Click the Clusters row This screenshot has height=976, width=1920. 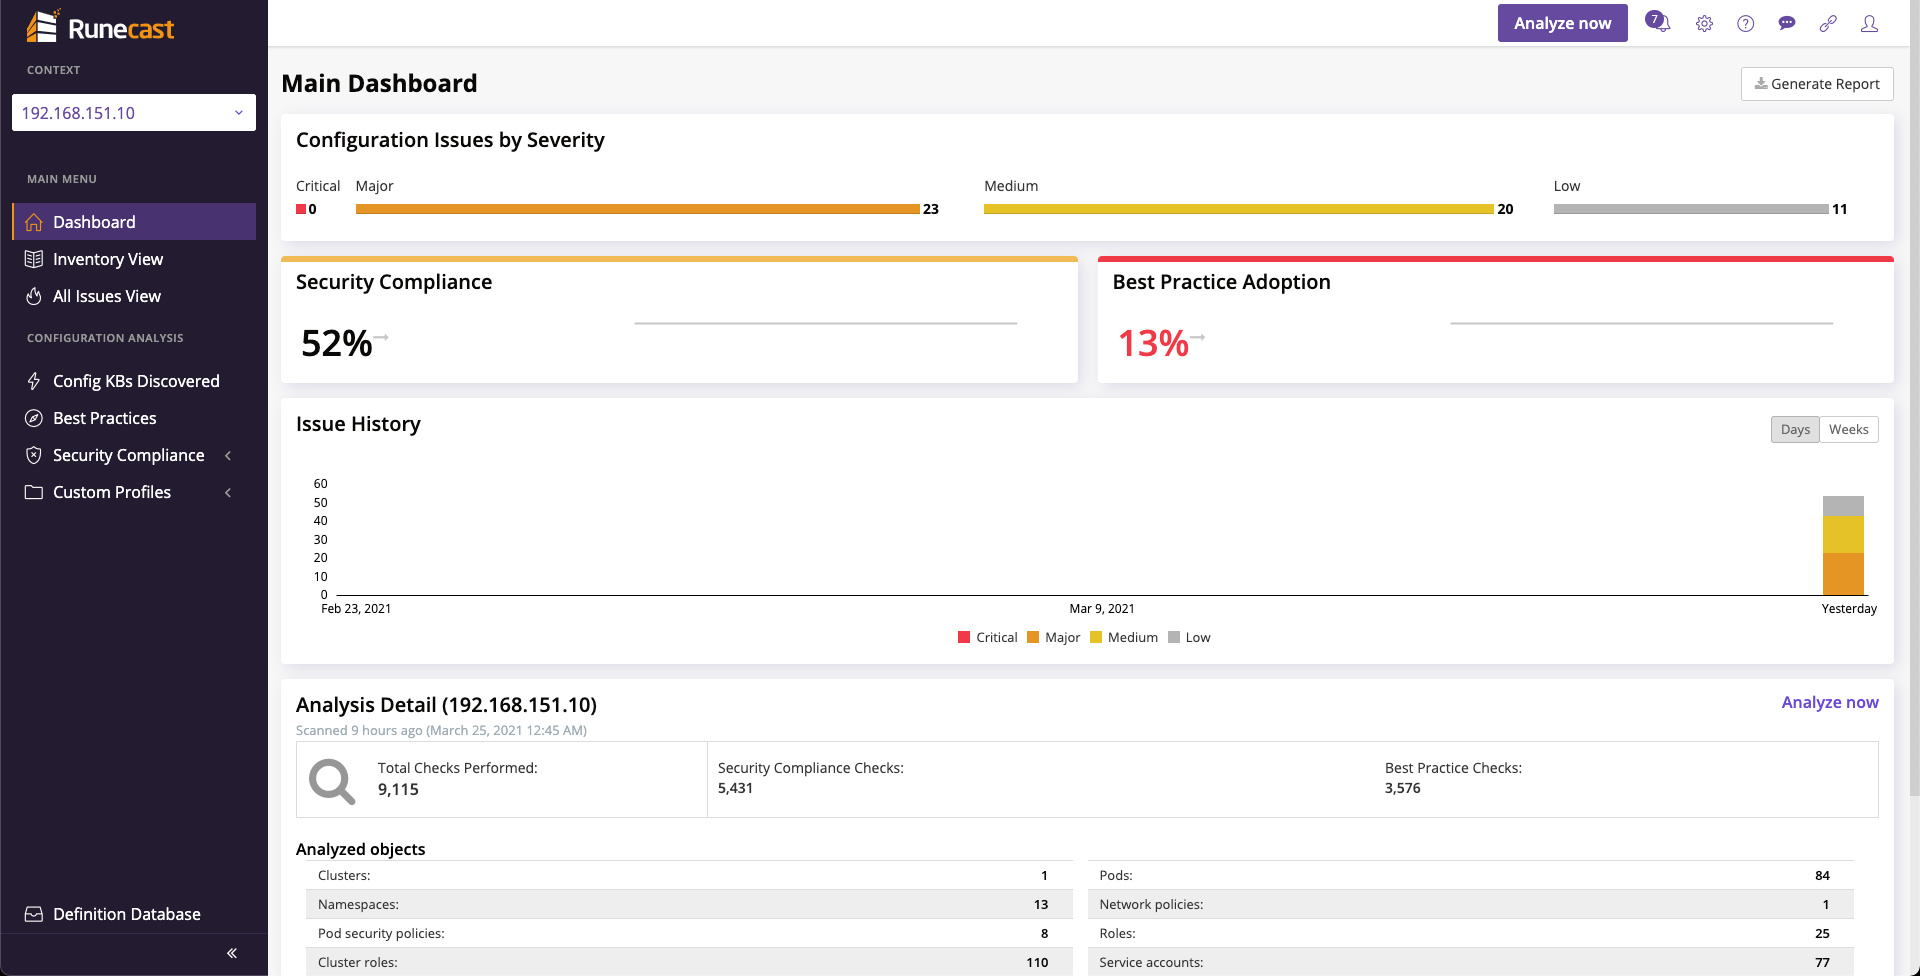tap(689, 875)
